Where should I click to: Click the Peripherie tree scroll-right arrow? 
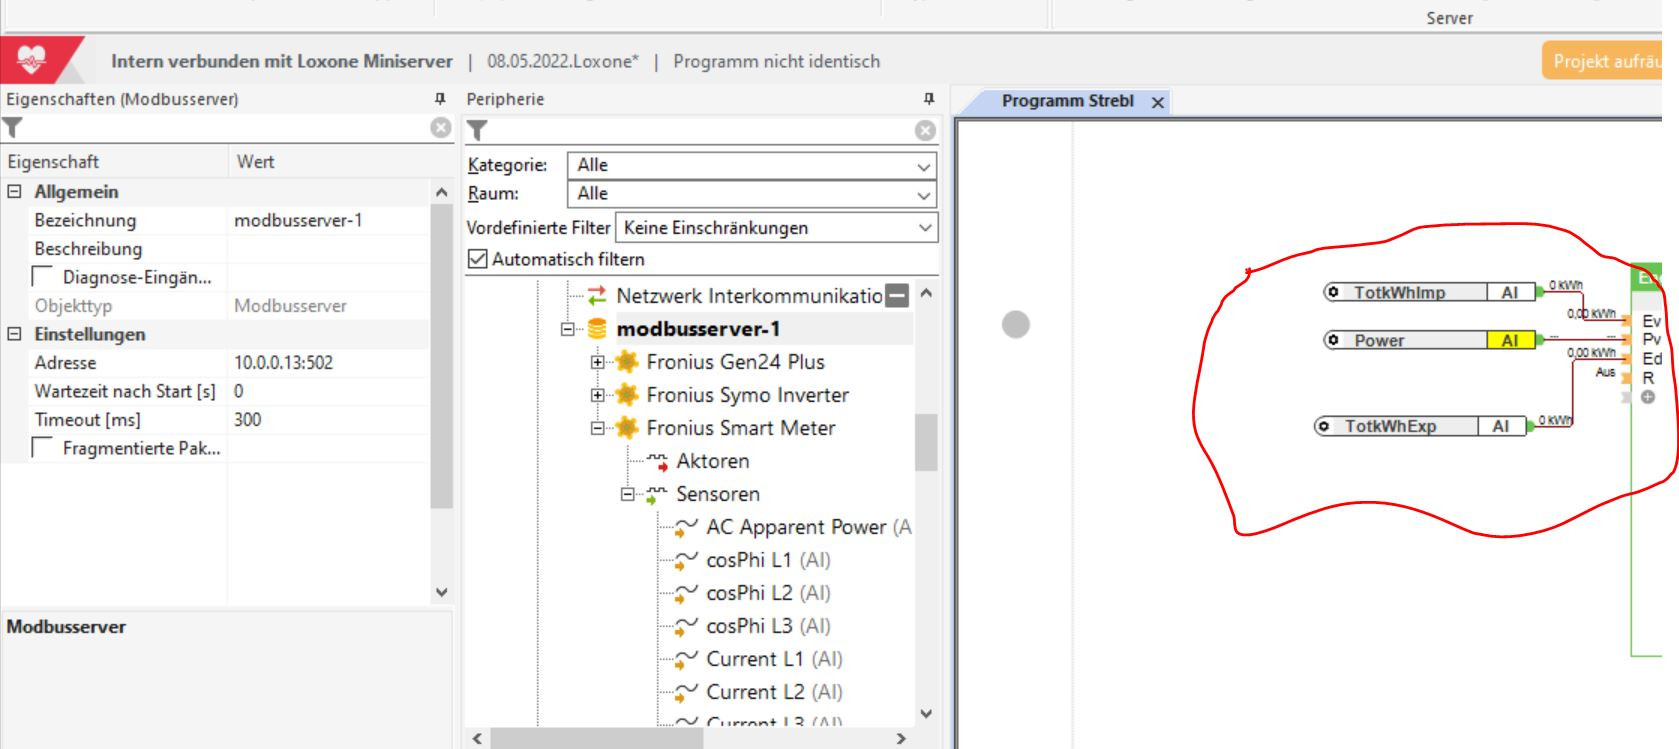[x=901, y=739]
